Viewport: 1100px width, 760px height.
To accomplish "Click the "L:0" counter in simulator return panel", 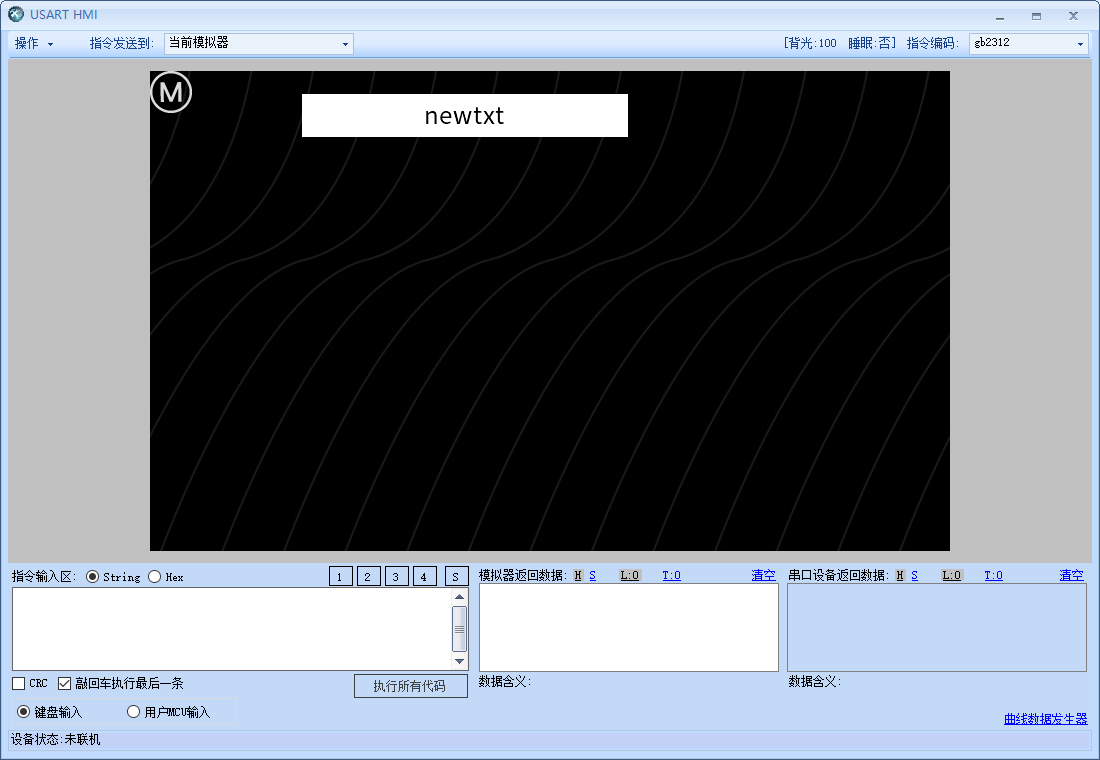I will (630, 575).
